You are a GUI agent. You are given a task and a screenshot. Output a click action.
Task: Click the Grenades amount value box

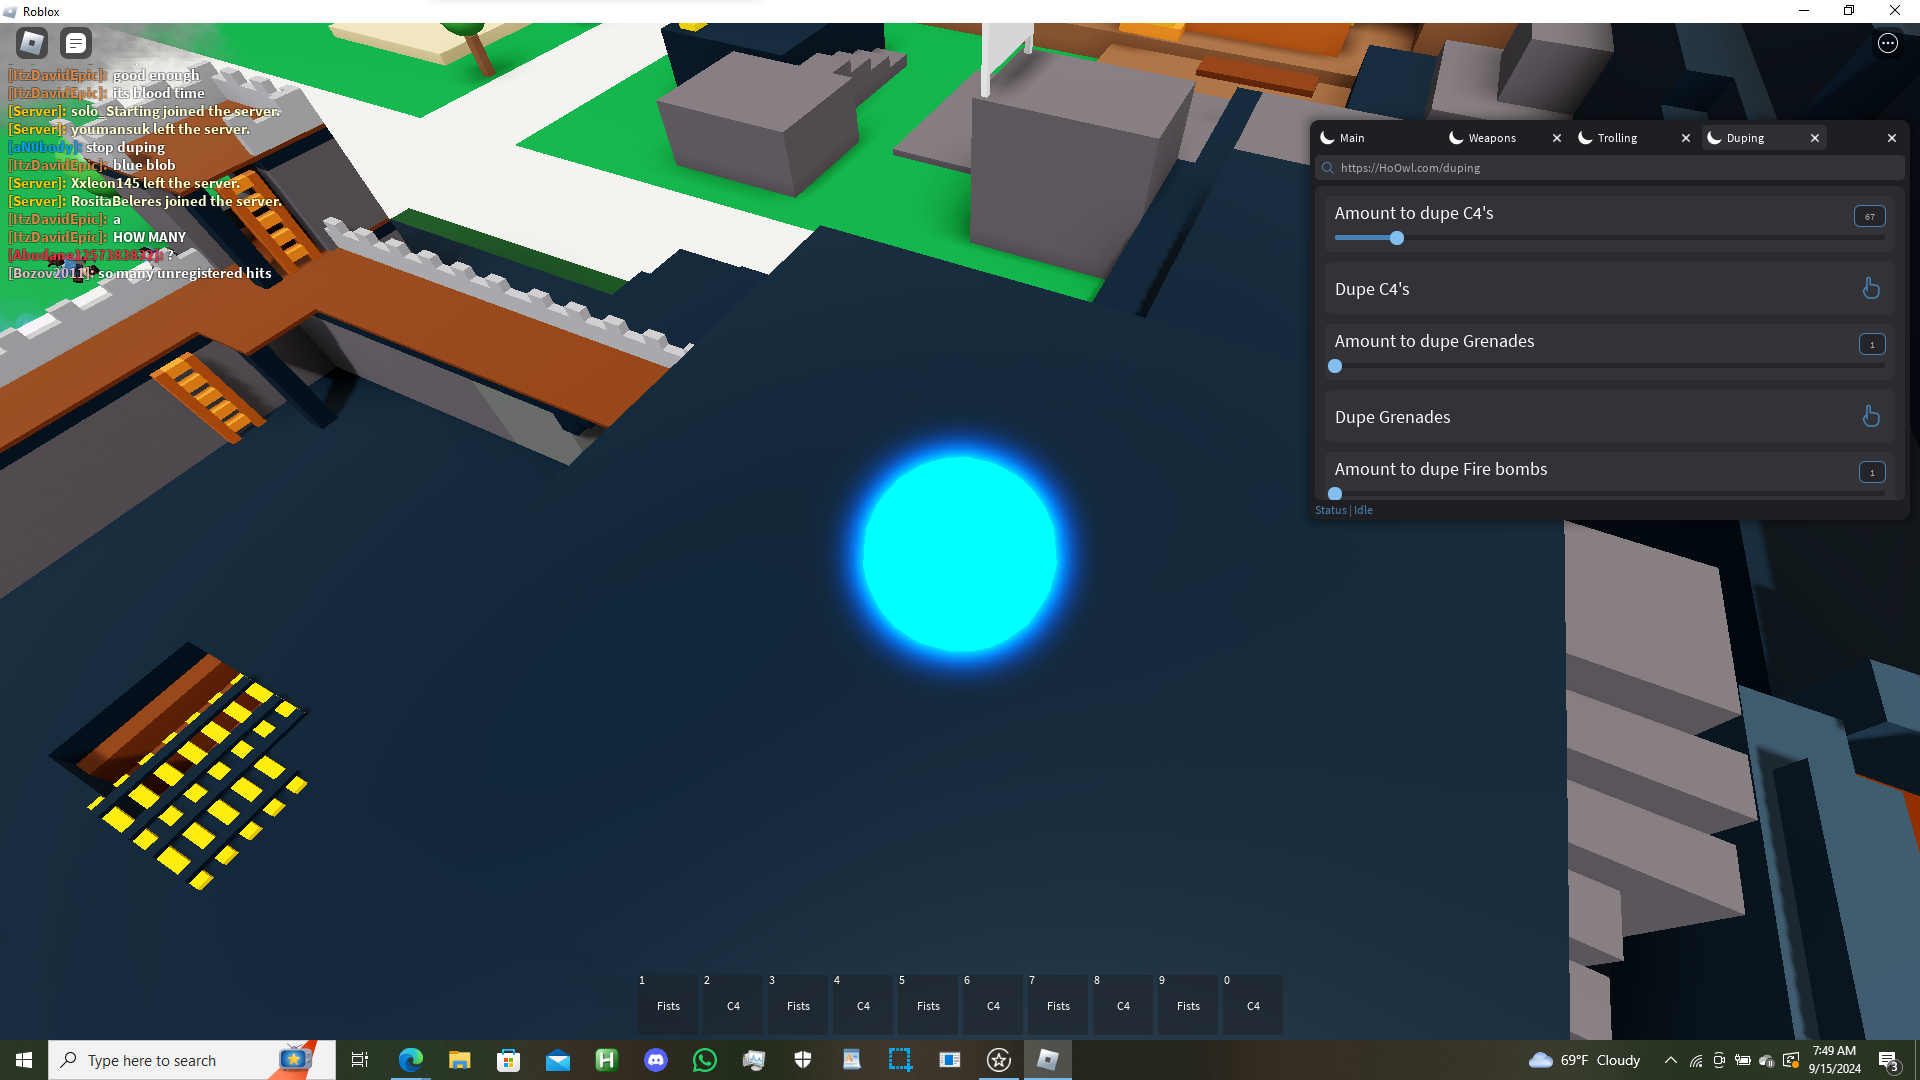pyautogui.click(x=1872, y=344)
